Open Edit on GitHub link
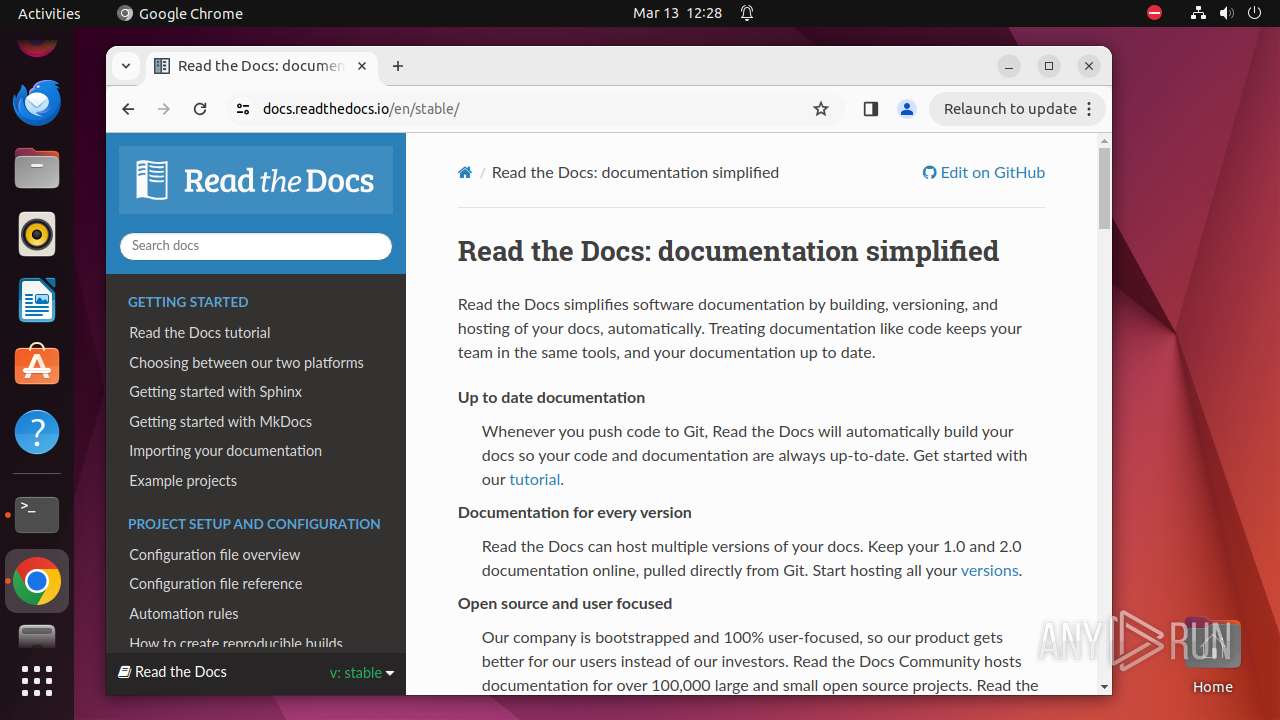Image resolution: width=1280 pixels, height=720 pixels. pyautogui.click(x=984, y=172)
